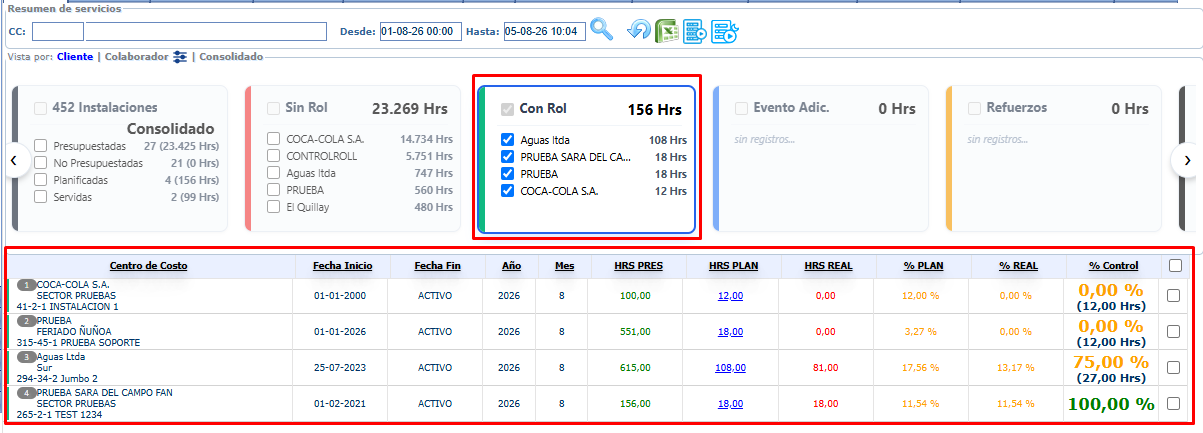The image size is (1203, 433).
Task: Click the blue refresh arrow icon
Action: (639, 31)
